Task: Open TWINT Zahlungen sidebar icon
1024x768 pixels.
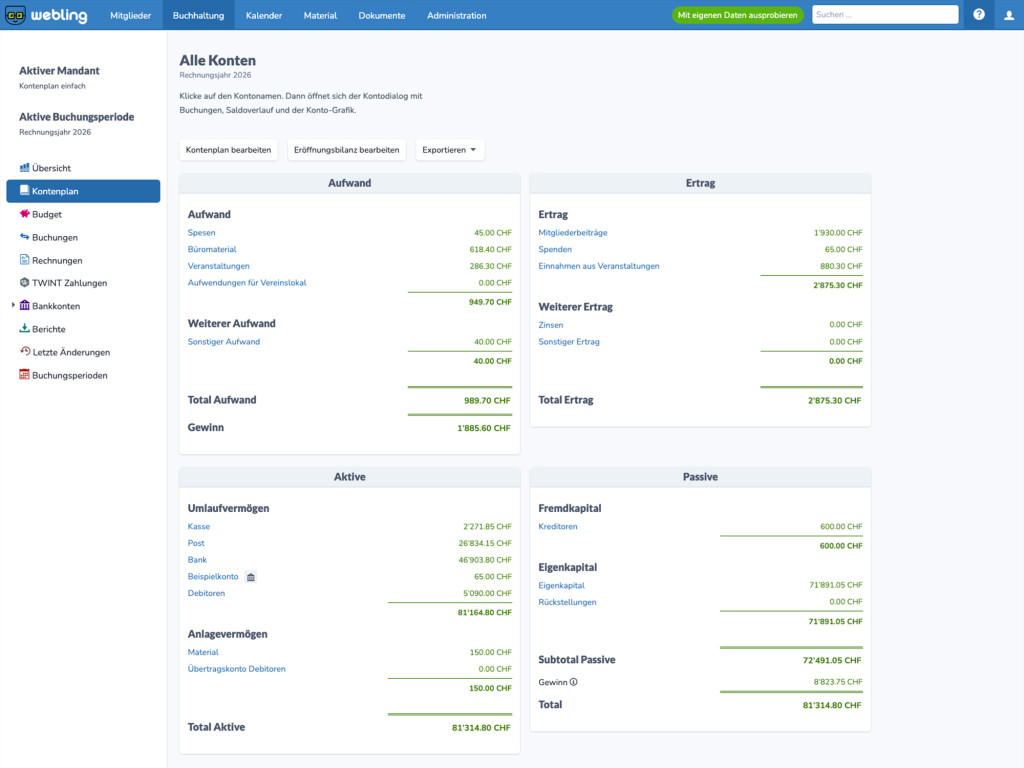Action: pos(24,283)
